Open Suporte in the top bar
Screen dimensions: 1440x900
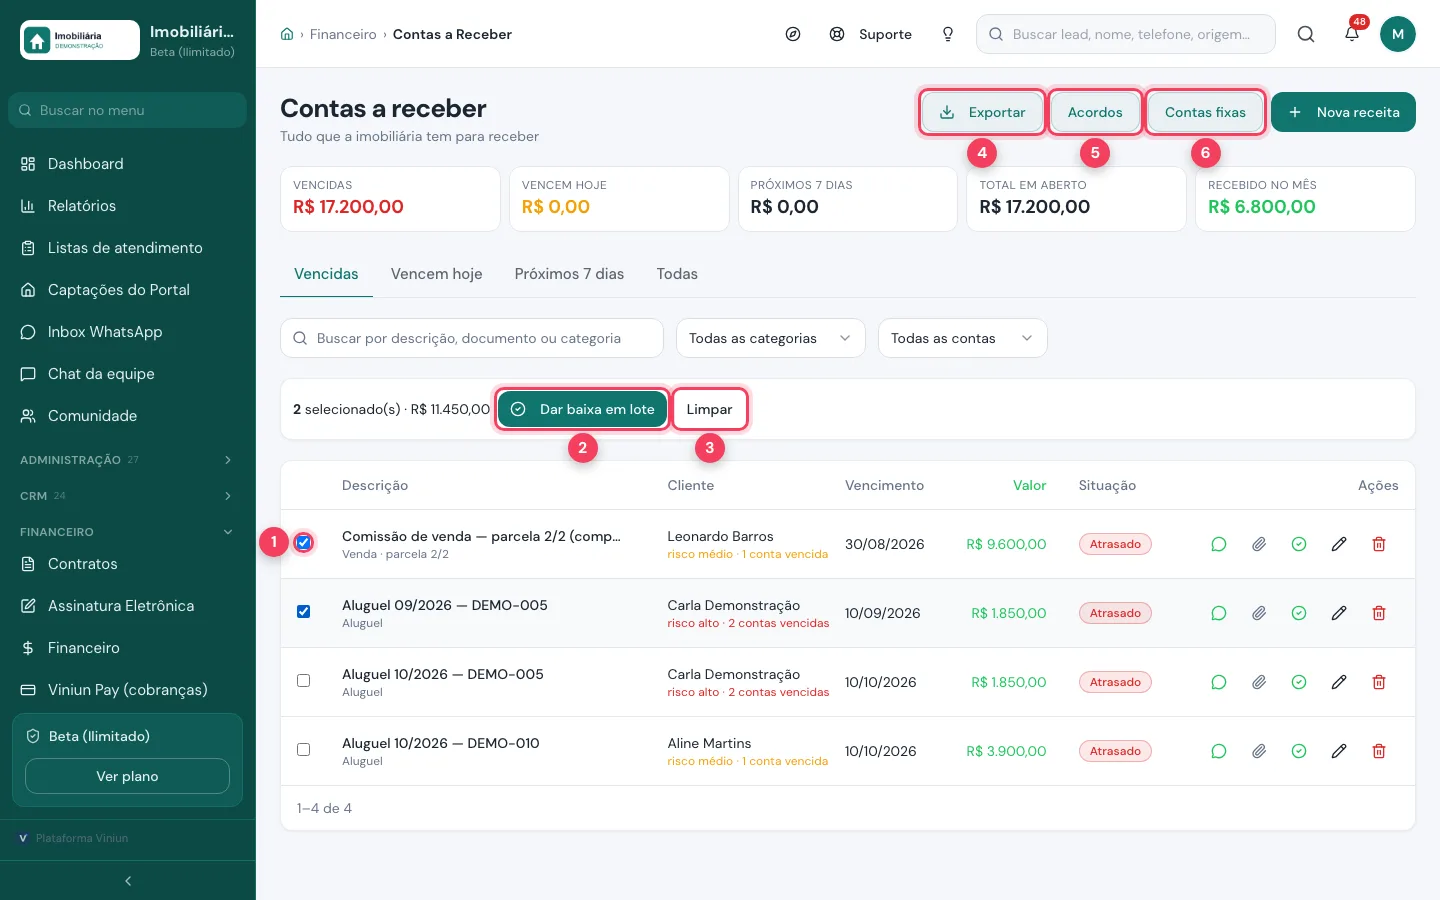tap(871, 34)
